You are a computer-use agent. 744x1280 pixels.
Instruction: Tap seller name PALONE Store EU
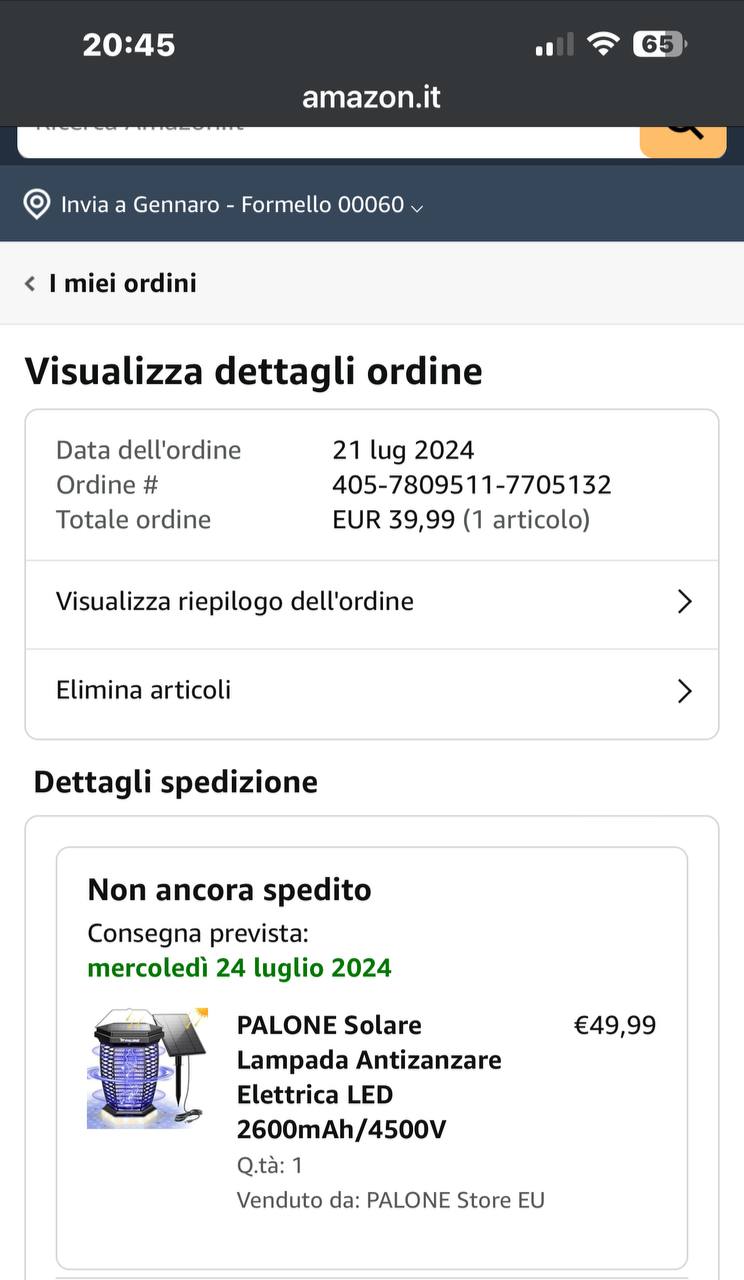point(456,1200)
